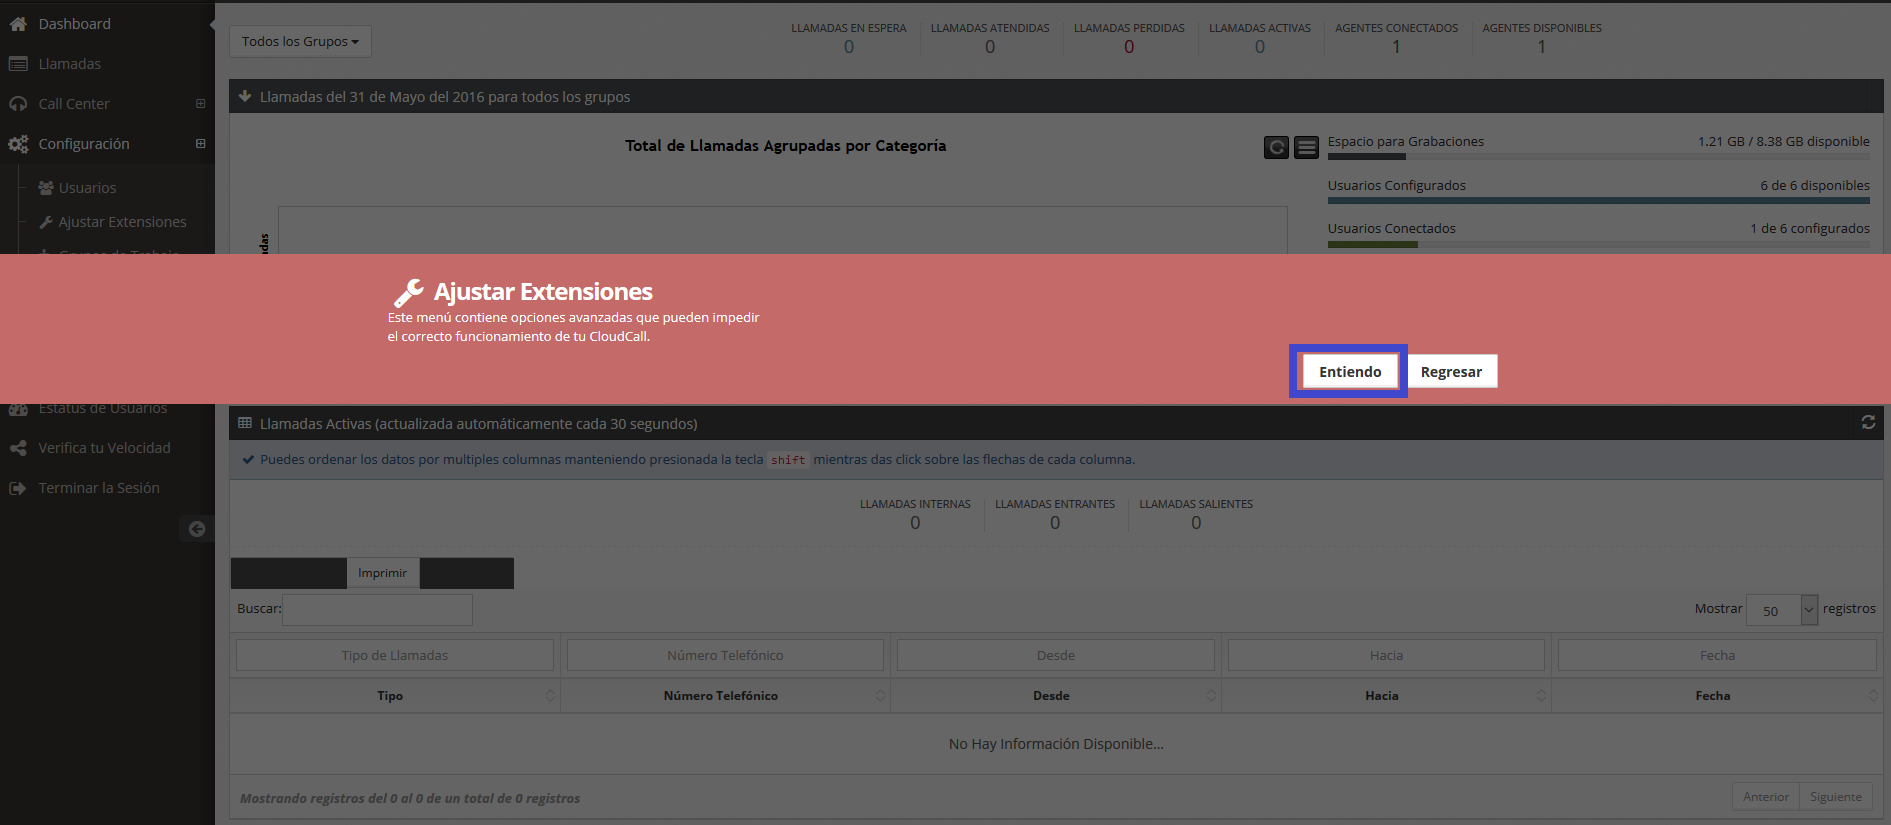Click the Terminar la Sesión exit icon

pos(18,488)
